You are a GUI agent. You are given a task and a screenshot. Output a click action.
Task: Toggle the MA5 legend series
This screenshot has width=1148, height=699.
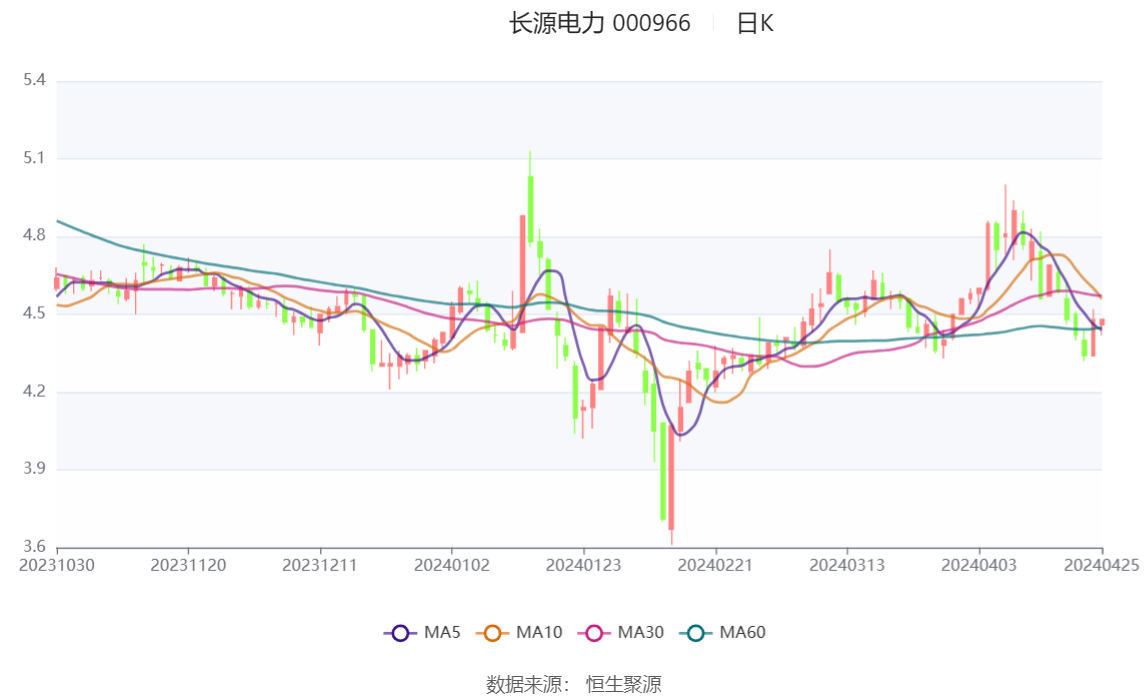click(x=422, y=632)
